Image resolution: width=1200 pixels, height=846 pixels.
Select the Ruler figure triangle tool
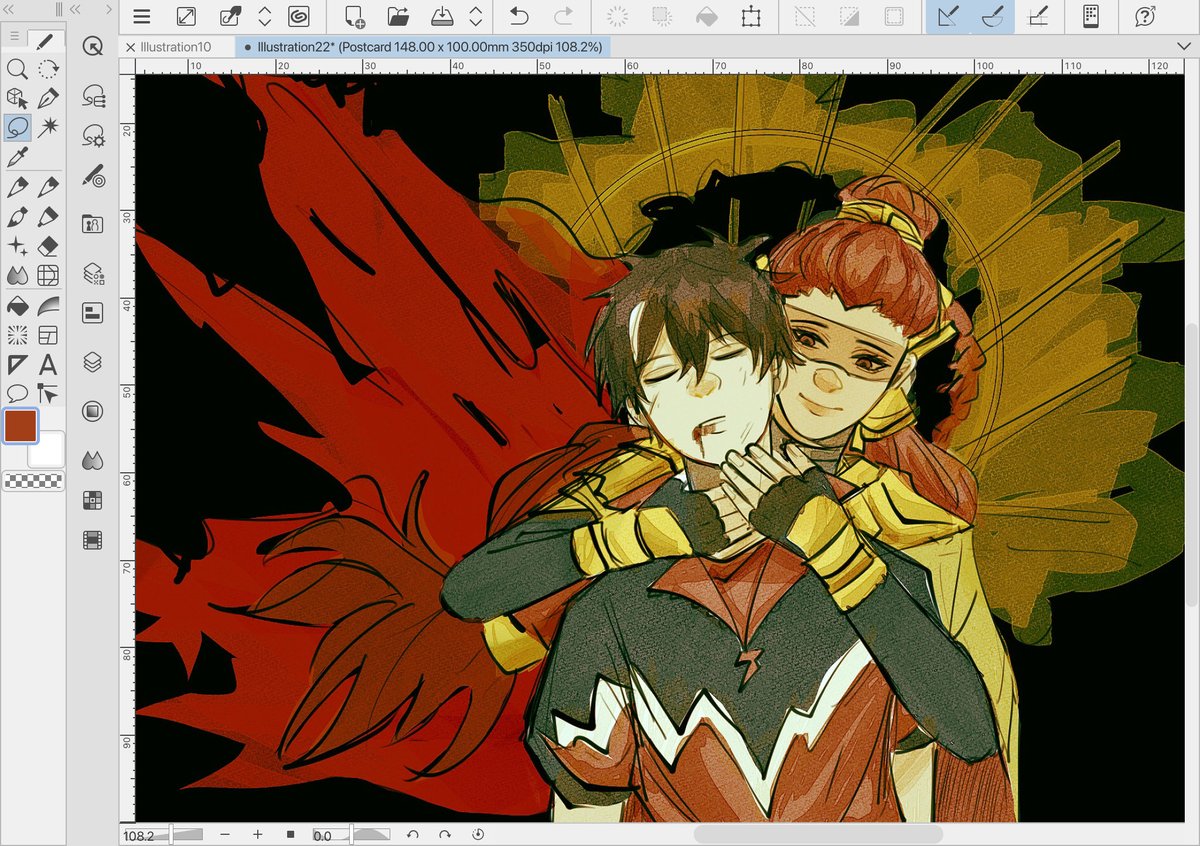(17, 364)
